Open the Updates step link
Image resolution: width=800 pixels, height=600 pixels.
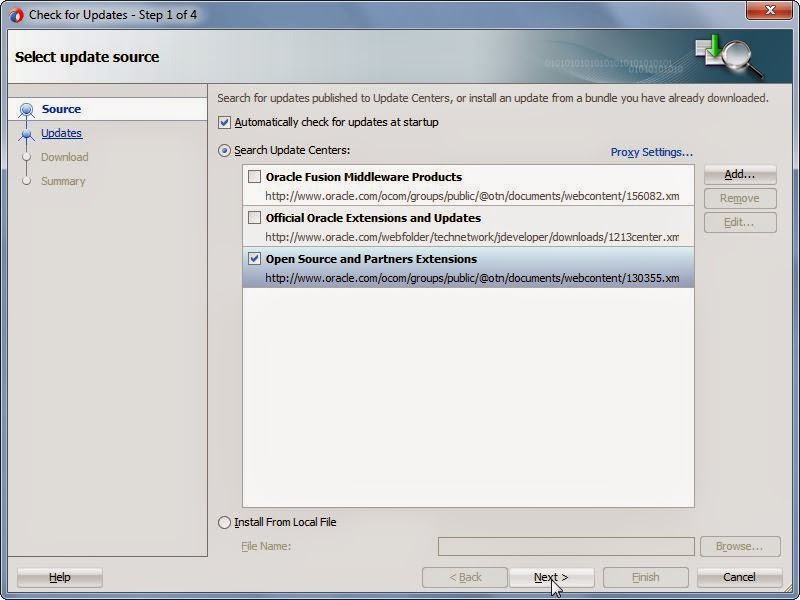[x=61, y=133]
